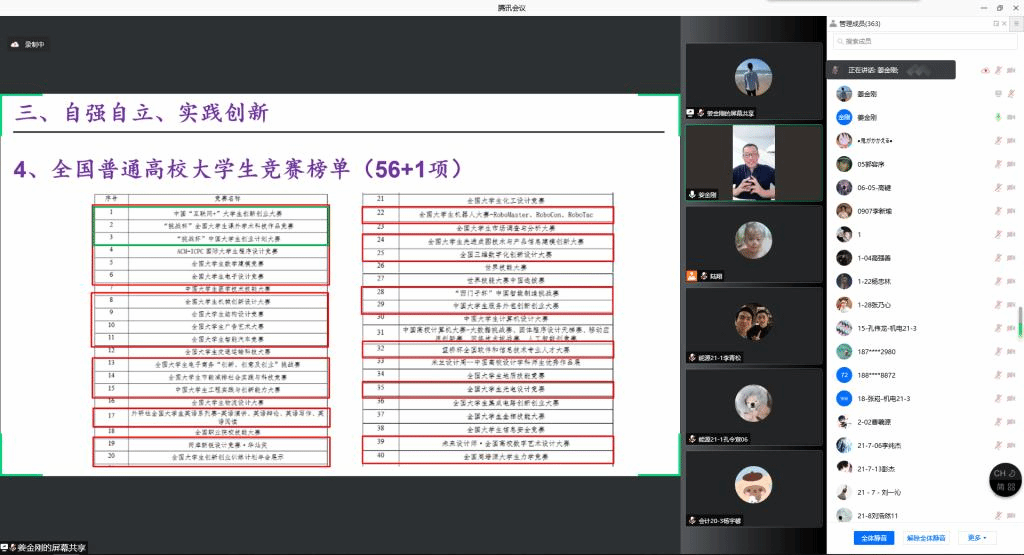The height and width of the screenshot is (555, 1024).
Task: Click the cloud recording indicator icon
Action: tap(15, 44)
